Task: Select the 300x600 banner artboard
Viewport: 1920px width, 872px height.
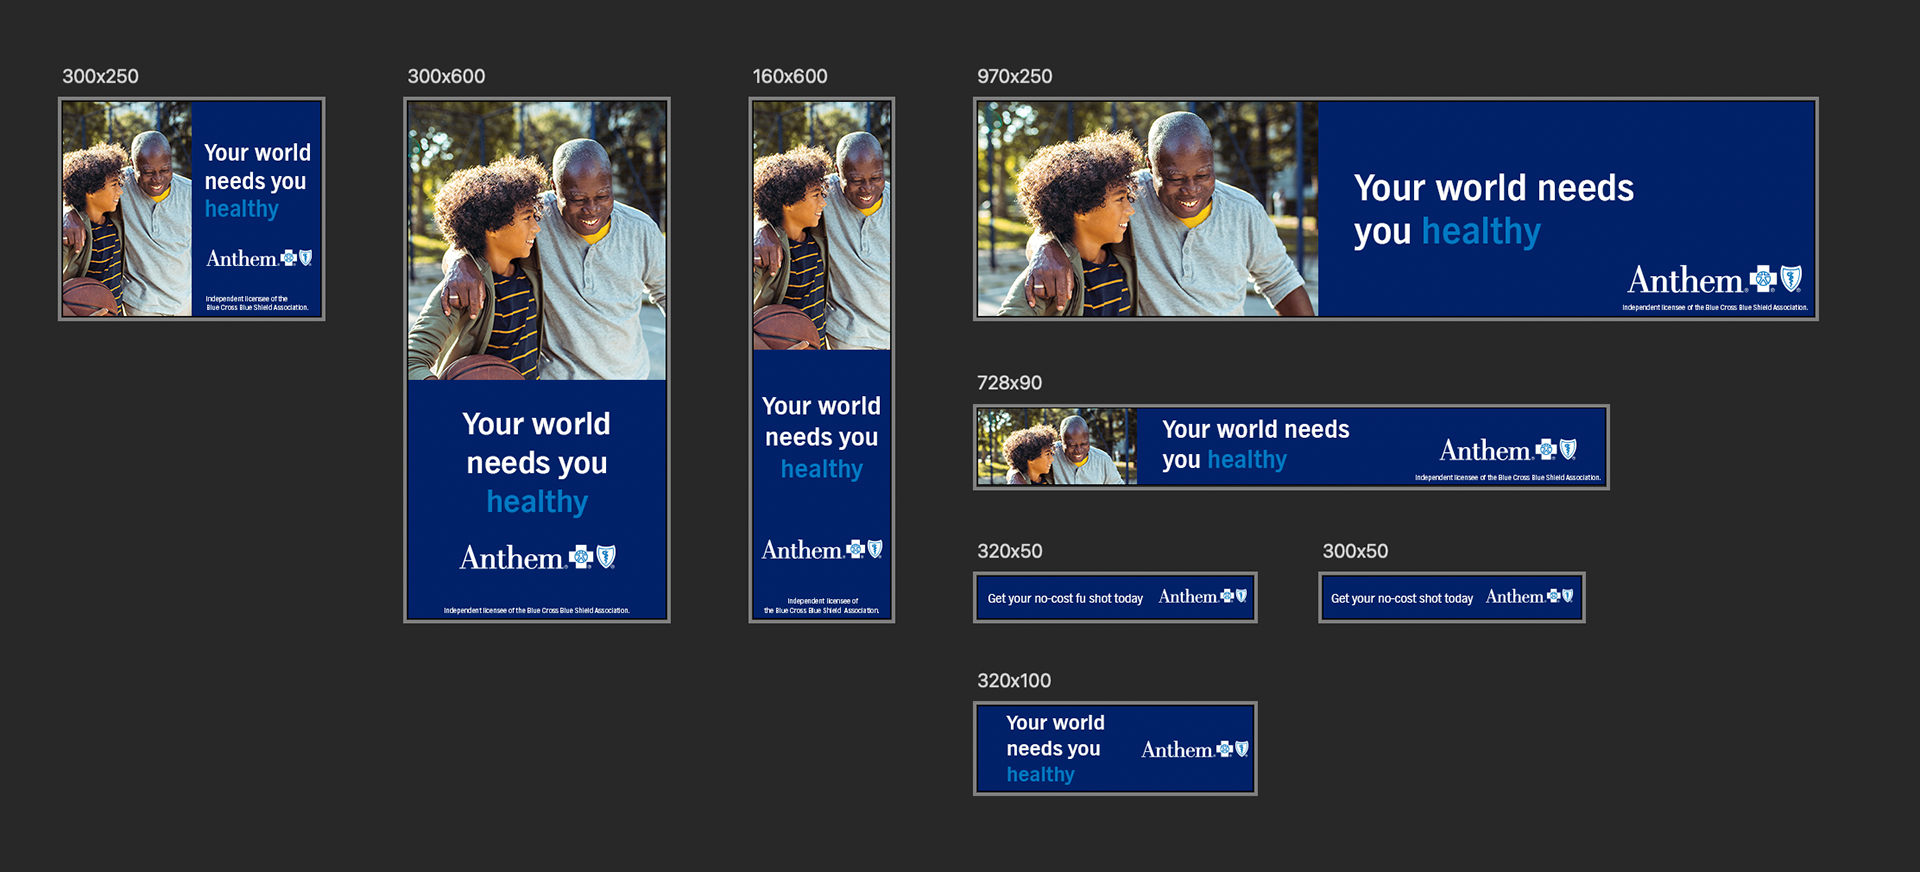Action: tap(537, 360)
